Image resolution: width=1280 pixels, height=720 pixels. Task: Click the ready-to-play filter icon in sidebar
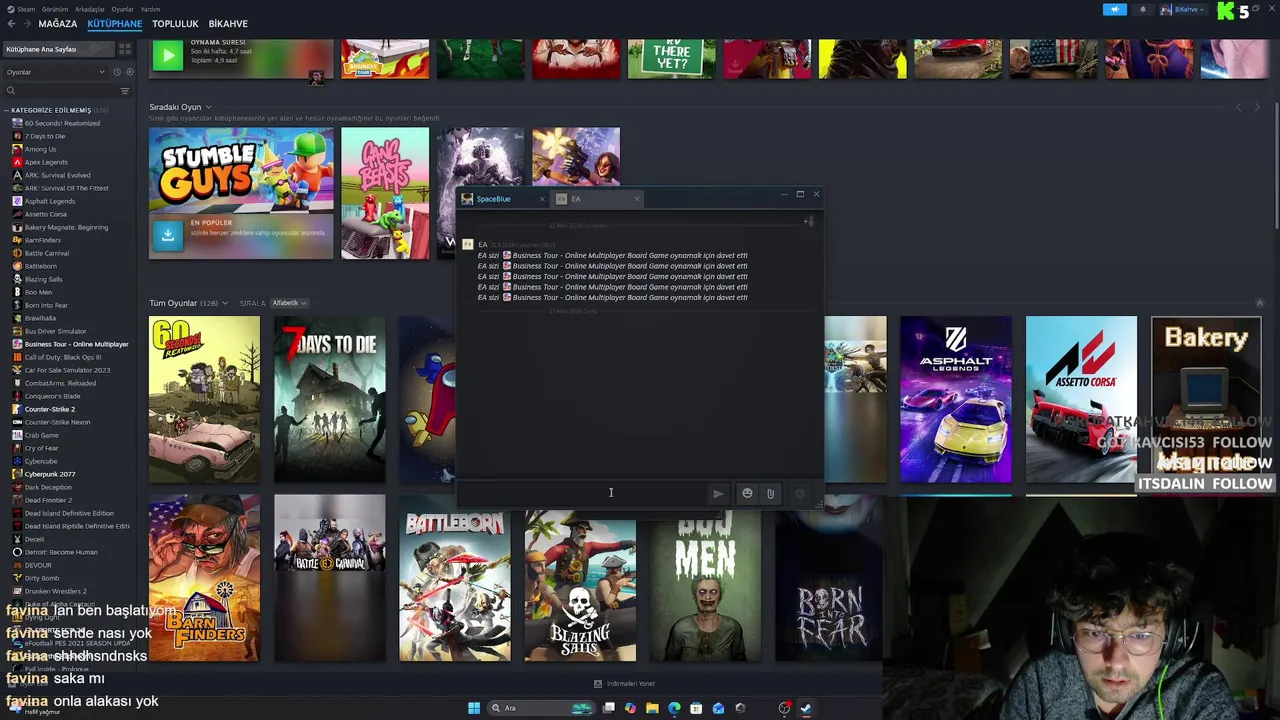[129, 72]
